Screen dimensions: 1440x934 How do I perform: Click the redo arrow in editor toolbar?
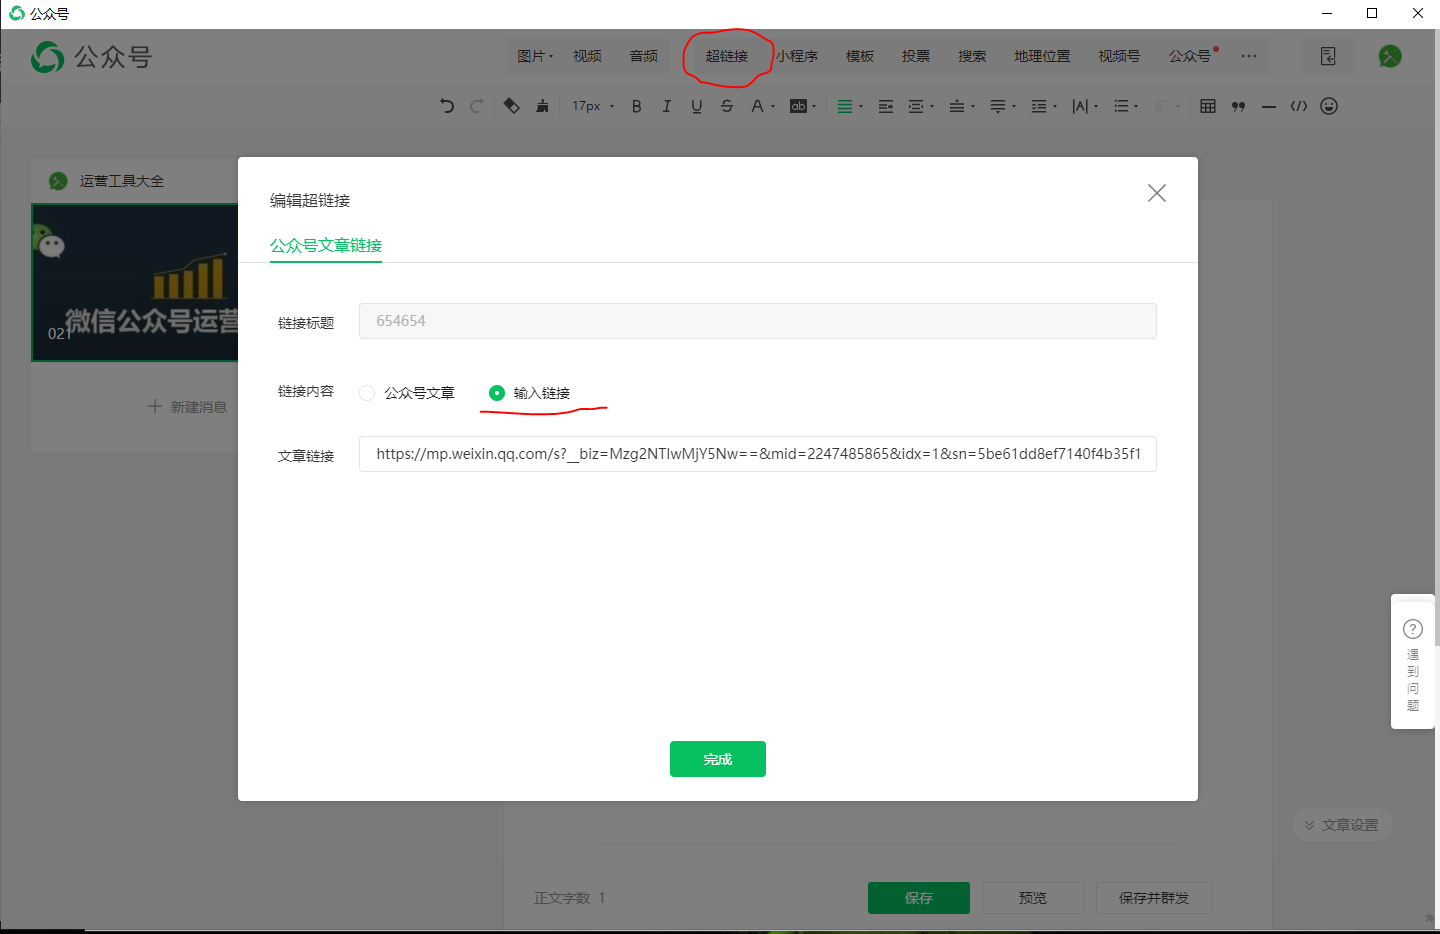(477, 106)
